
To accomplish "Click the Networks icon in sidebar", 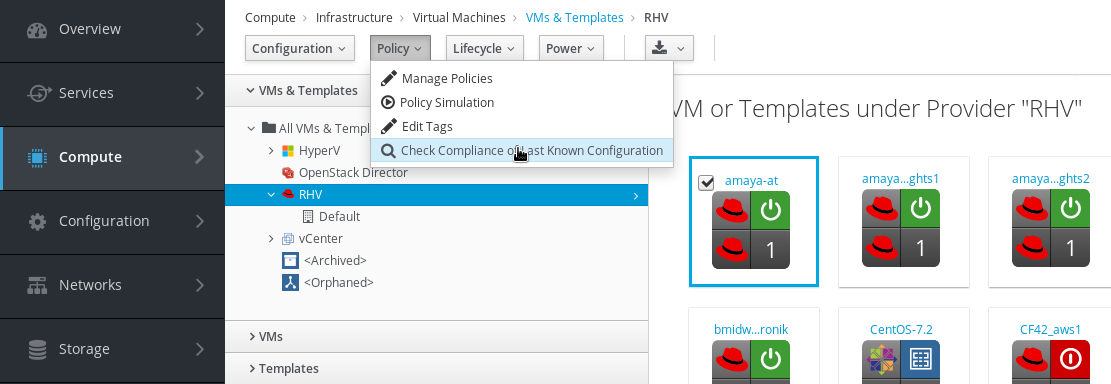I will 37,286.
